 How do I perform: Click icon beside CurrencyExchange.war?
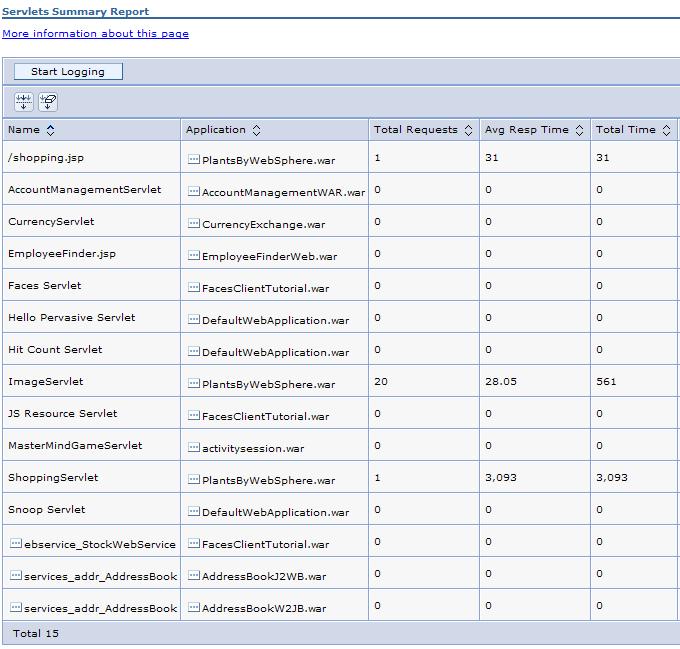[193, 223]
